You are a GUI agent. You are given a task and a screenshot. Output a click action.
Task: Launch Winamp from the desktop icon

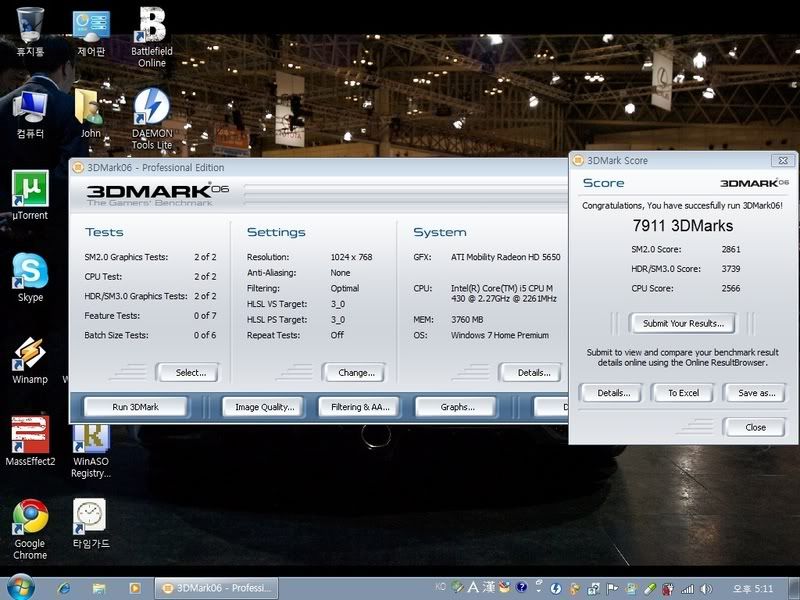(x=30, y=353)
